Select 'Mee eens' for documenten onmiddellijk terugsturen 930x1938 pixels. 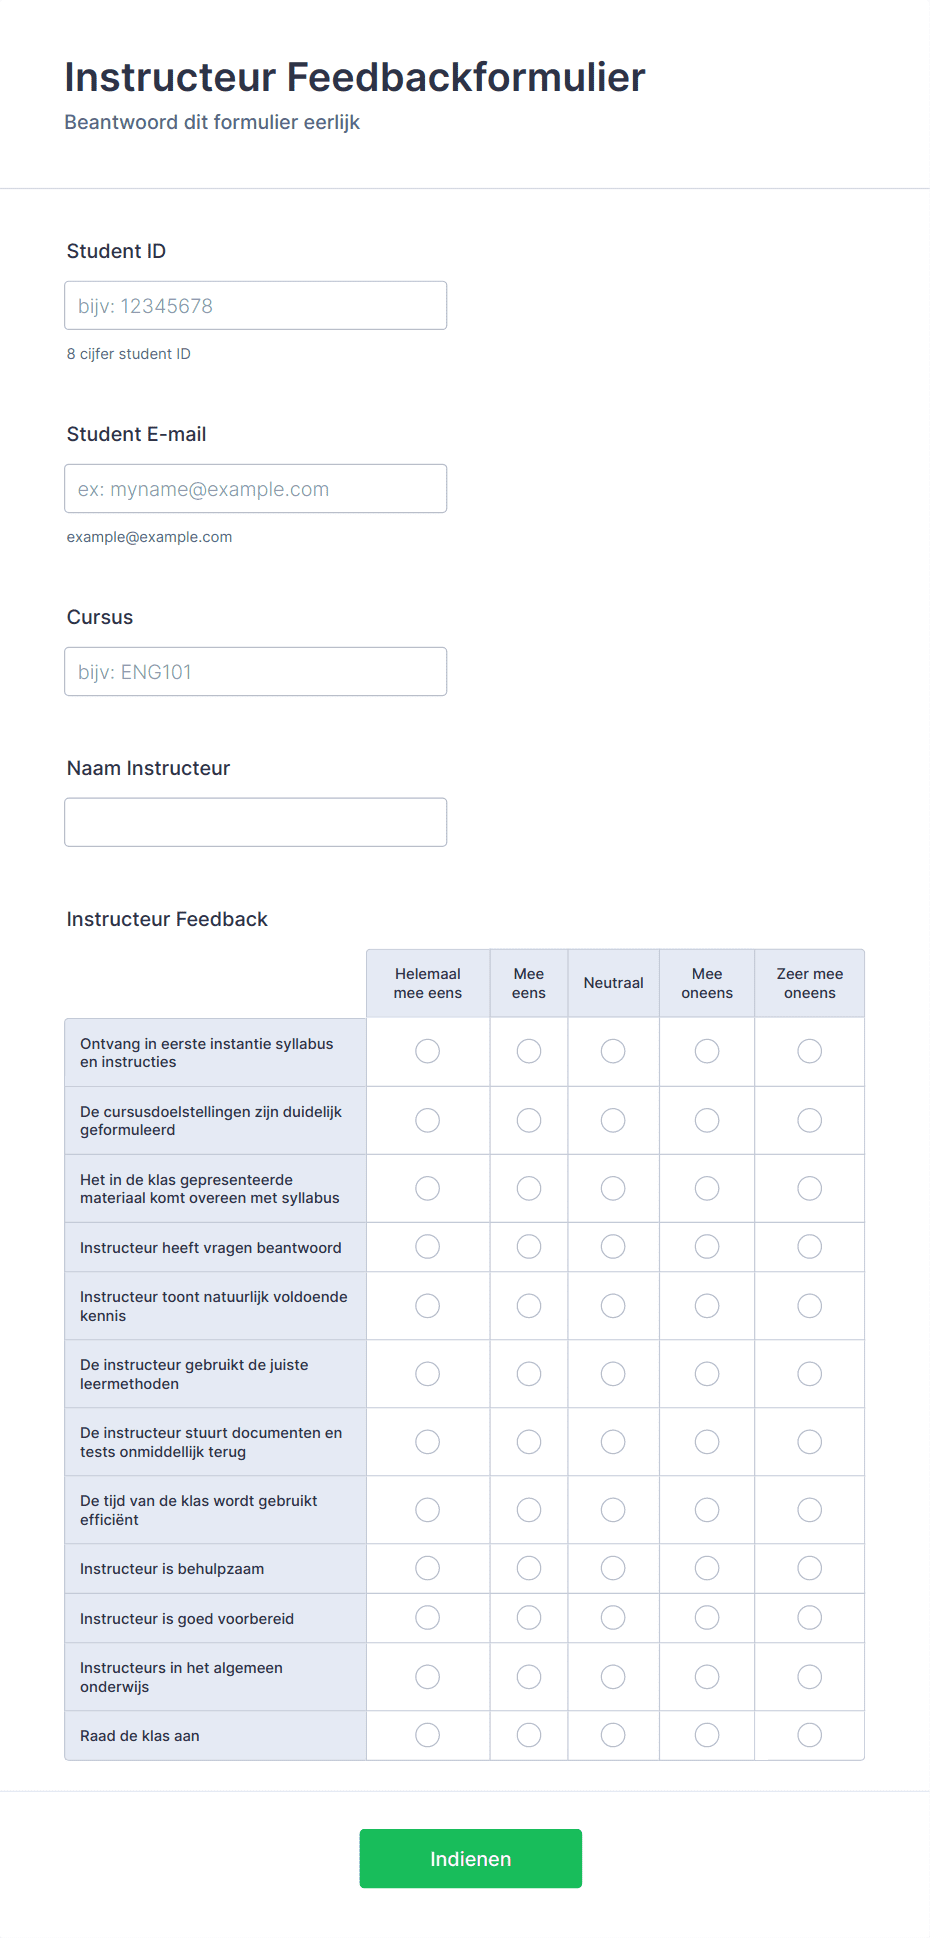[x=528, y=1442]
